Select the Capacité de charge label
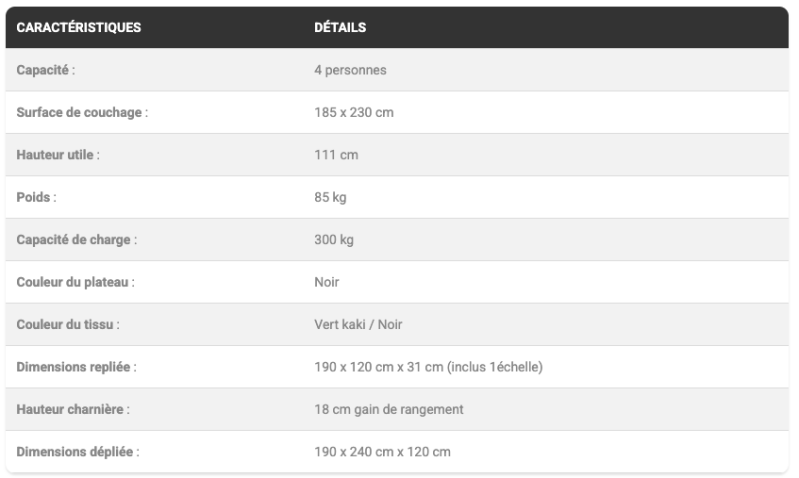The image size is (799, 478). (x=77, y=240)
